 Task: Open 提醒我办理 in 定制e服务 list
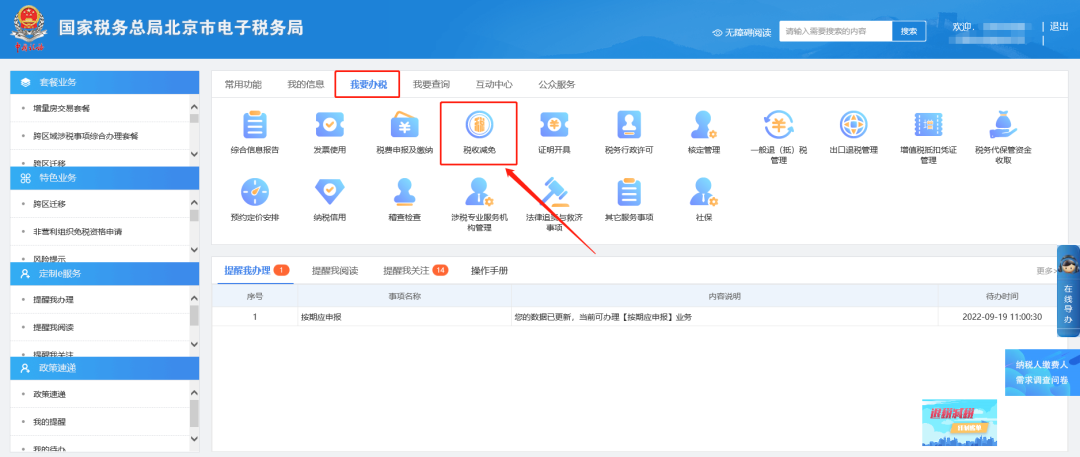53,300
